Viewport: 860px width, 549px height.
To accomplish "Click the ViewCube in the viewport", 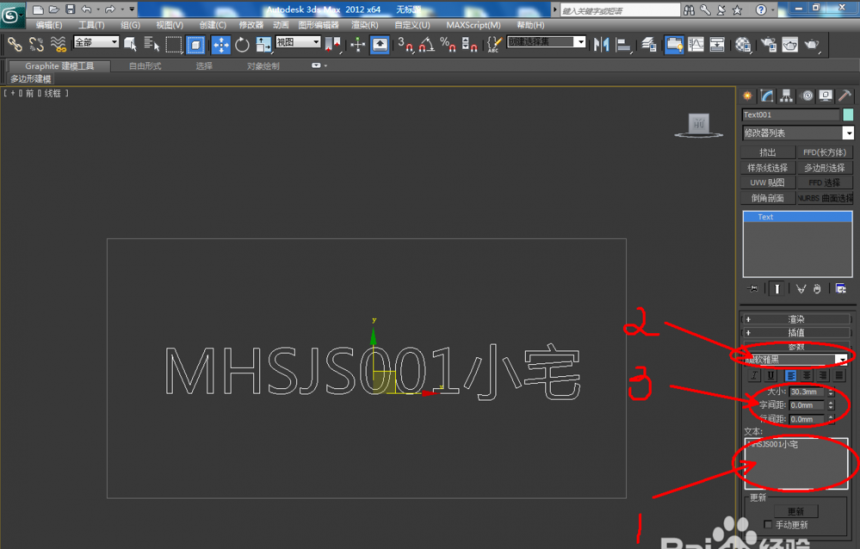I will pyautogui.click(x=698, y=126).
